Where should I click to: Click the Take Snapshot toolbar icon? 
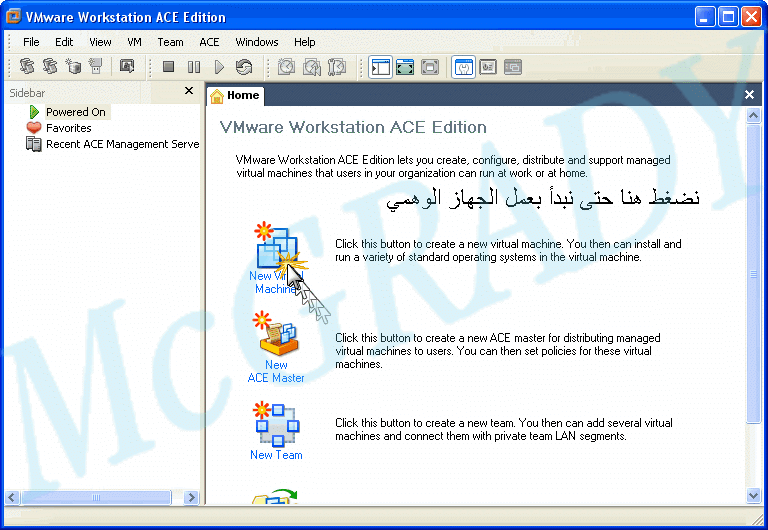point(286,67)
